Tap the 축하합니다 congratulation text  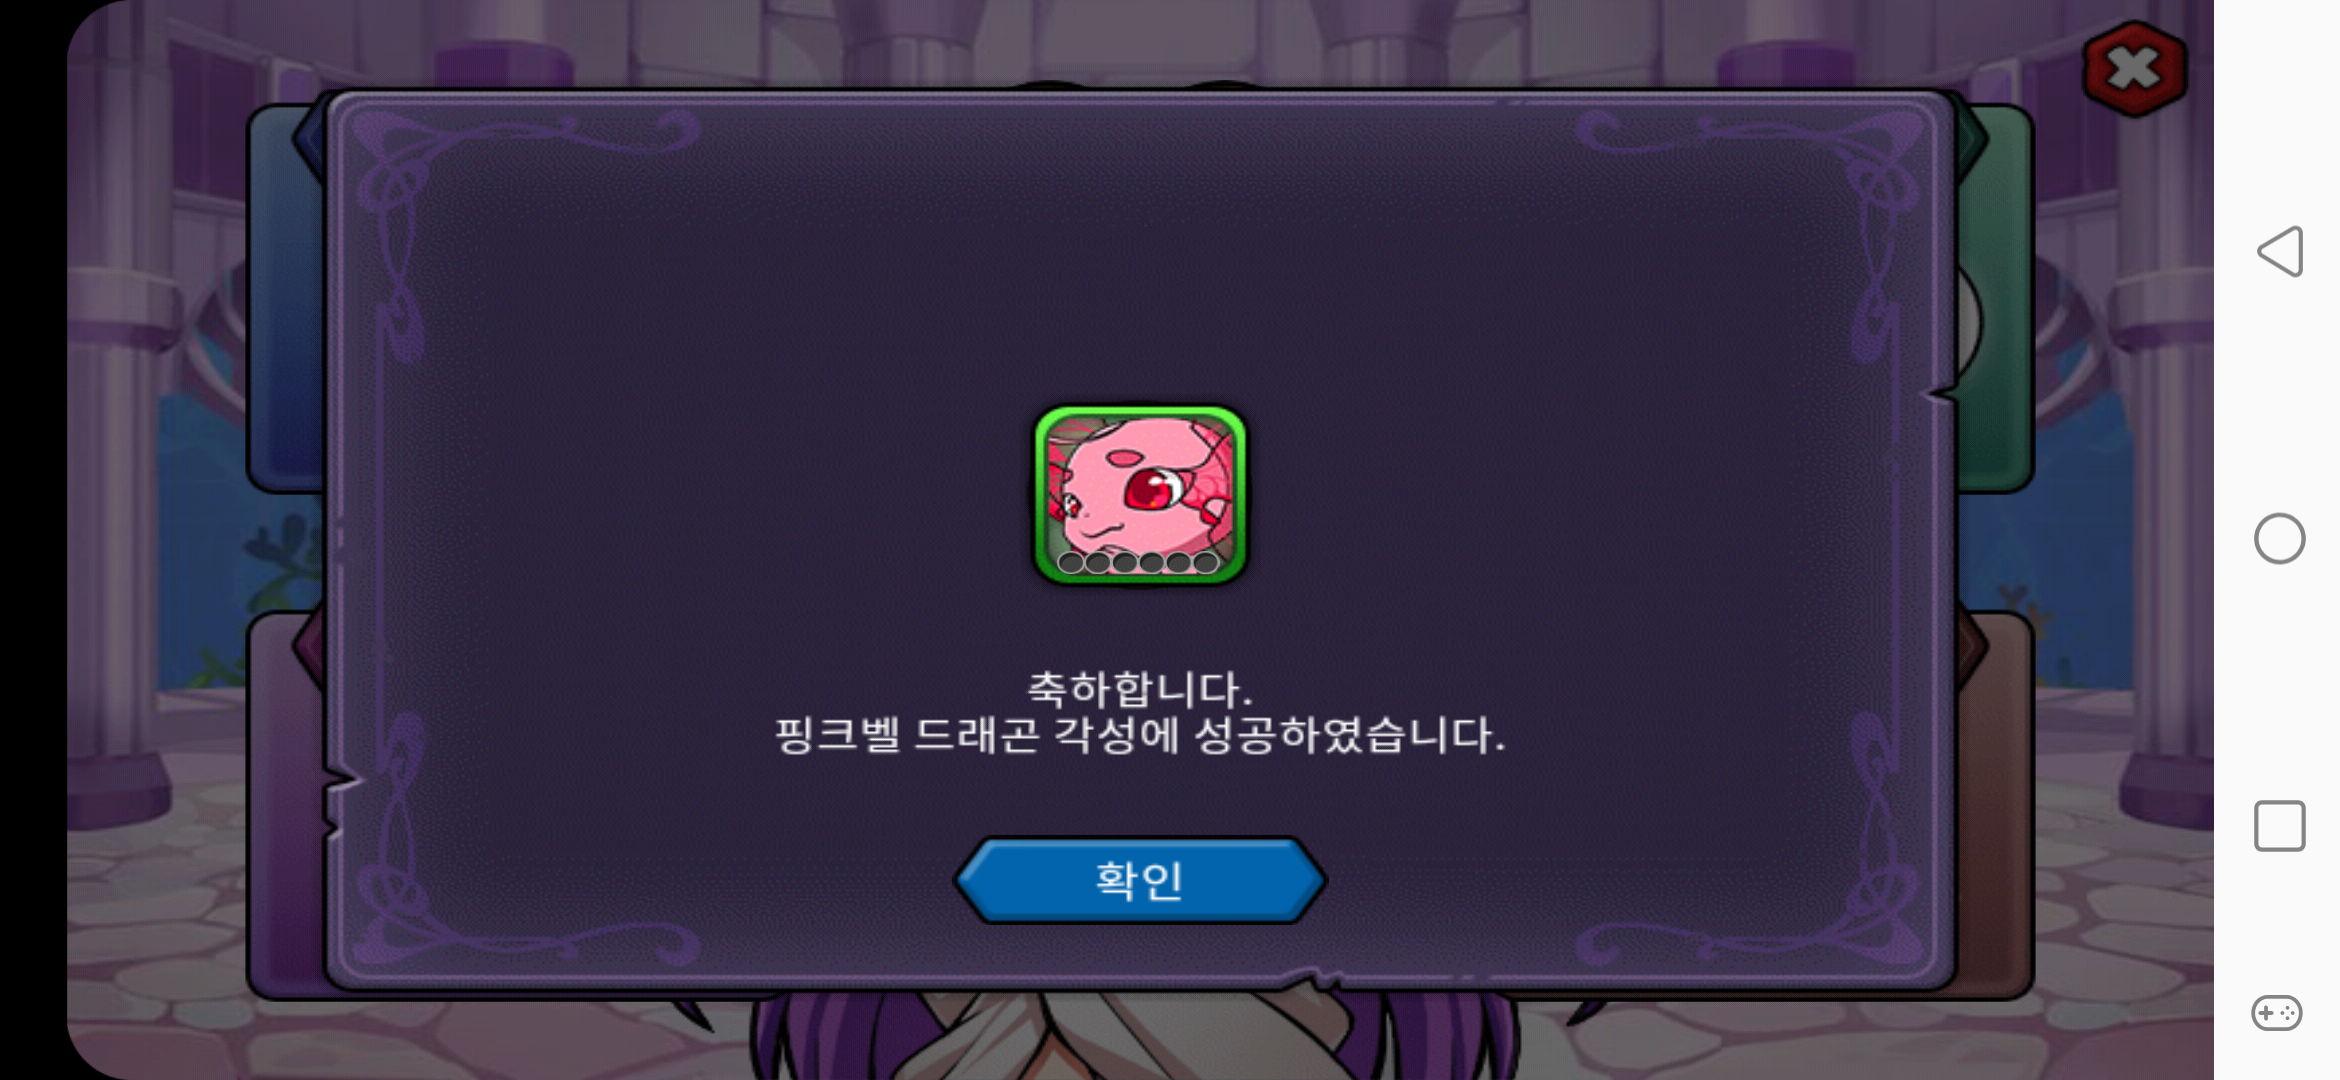tap(1140, 689)
